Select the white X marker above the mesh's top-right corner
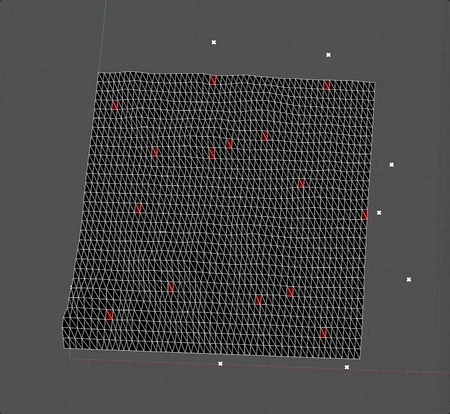The width and height of the screenshot is (450, 414). pyautogui.click(x=328, y=55)
